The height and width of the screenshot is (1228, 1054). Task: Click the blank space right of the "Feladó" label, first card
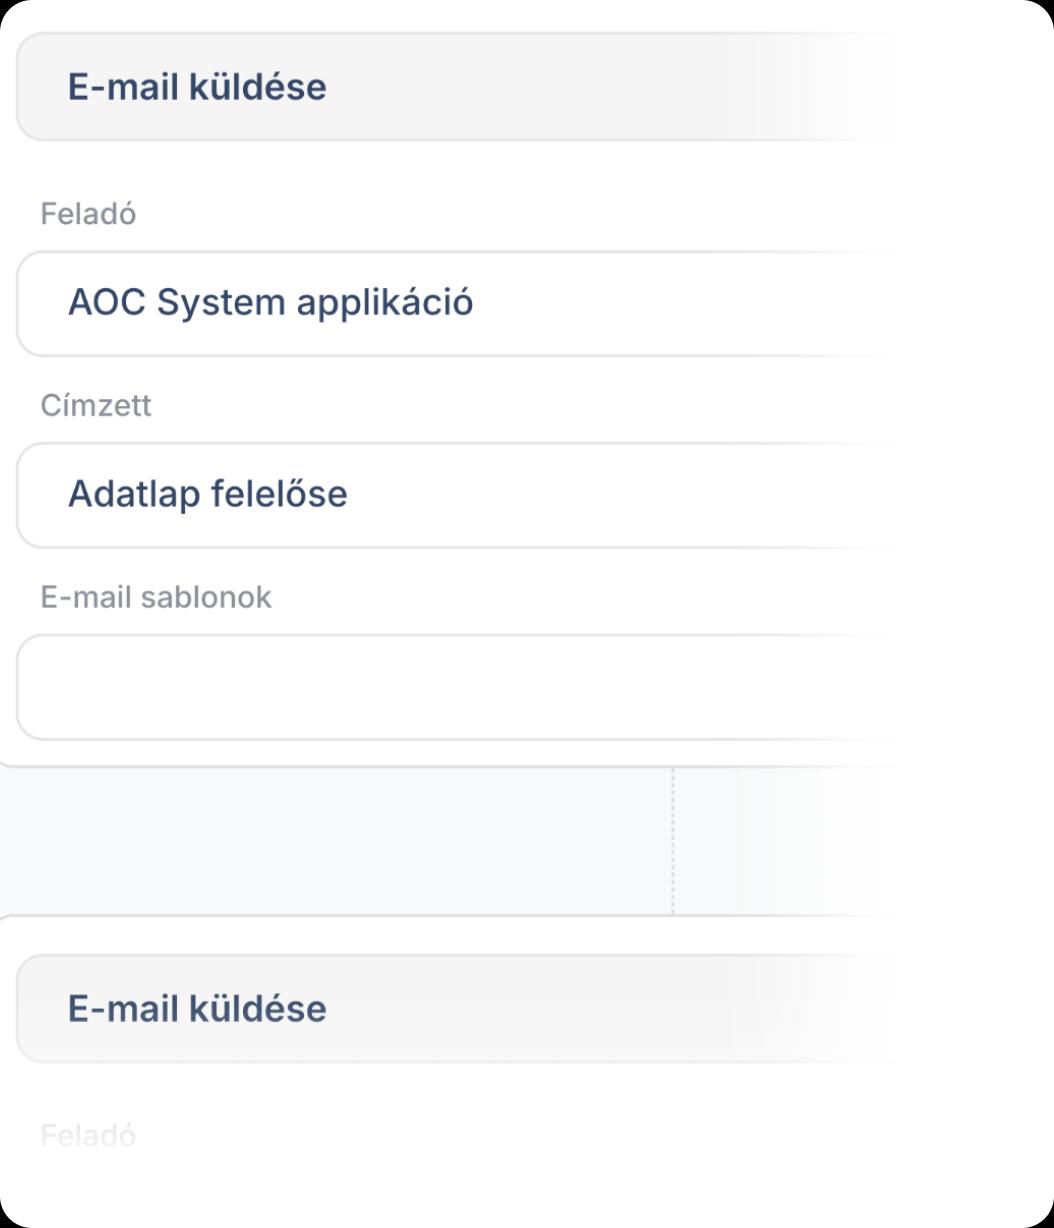[x=500, y=214]
